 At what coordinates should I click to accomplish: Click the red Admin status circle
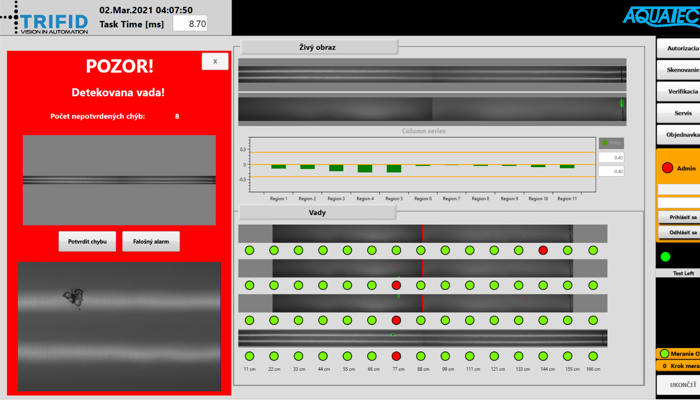[x=667, y=168]
